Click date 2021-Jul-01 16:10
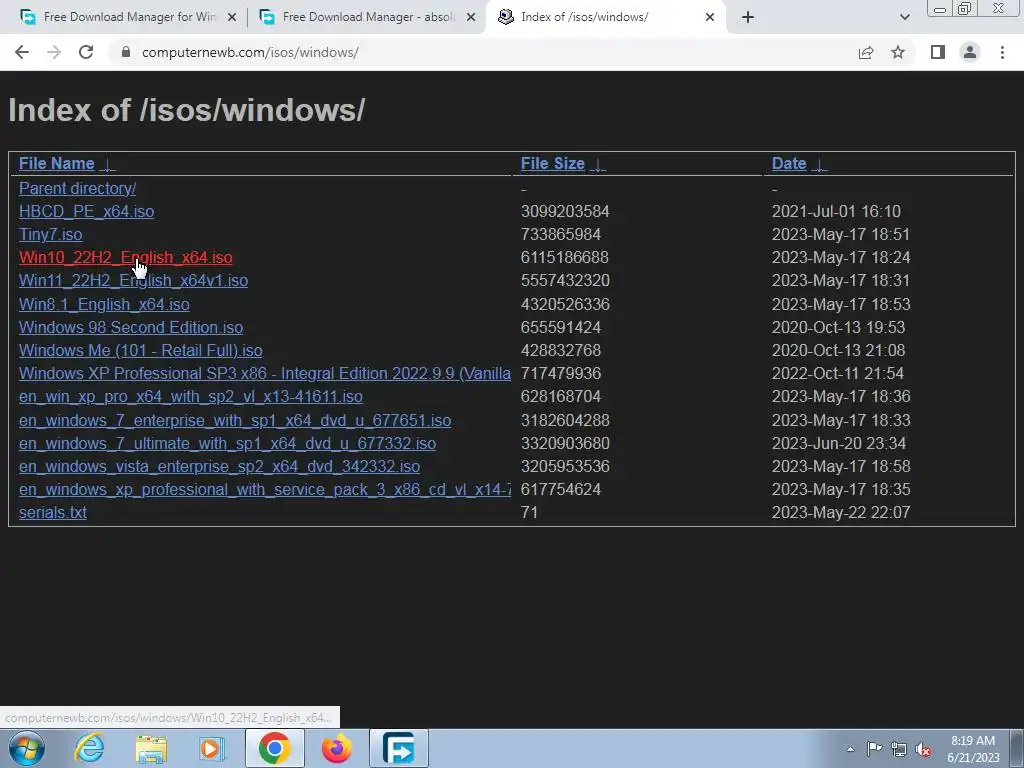The width and height of the screenshot is (1024, 768). click(x=836, y=212)
